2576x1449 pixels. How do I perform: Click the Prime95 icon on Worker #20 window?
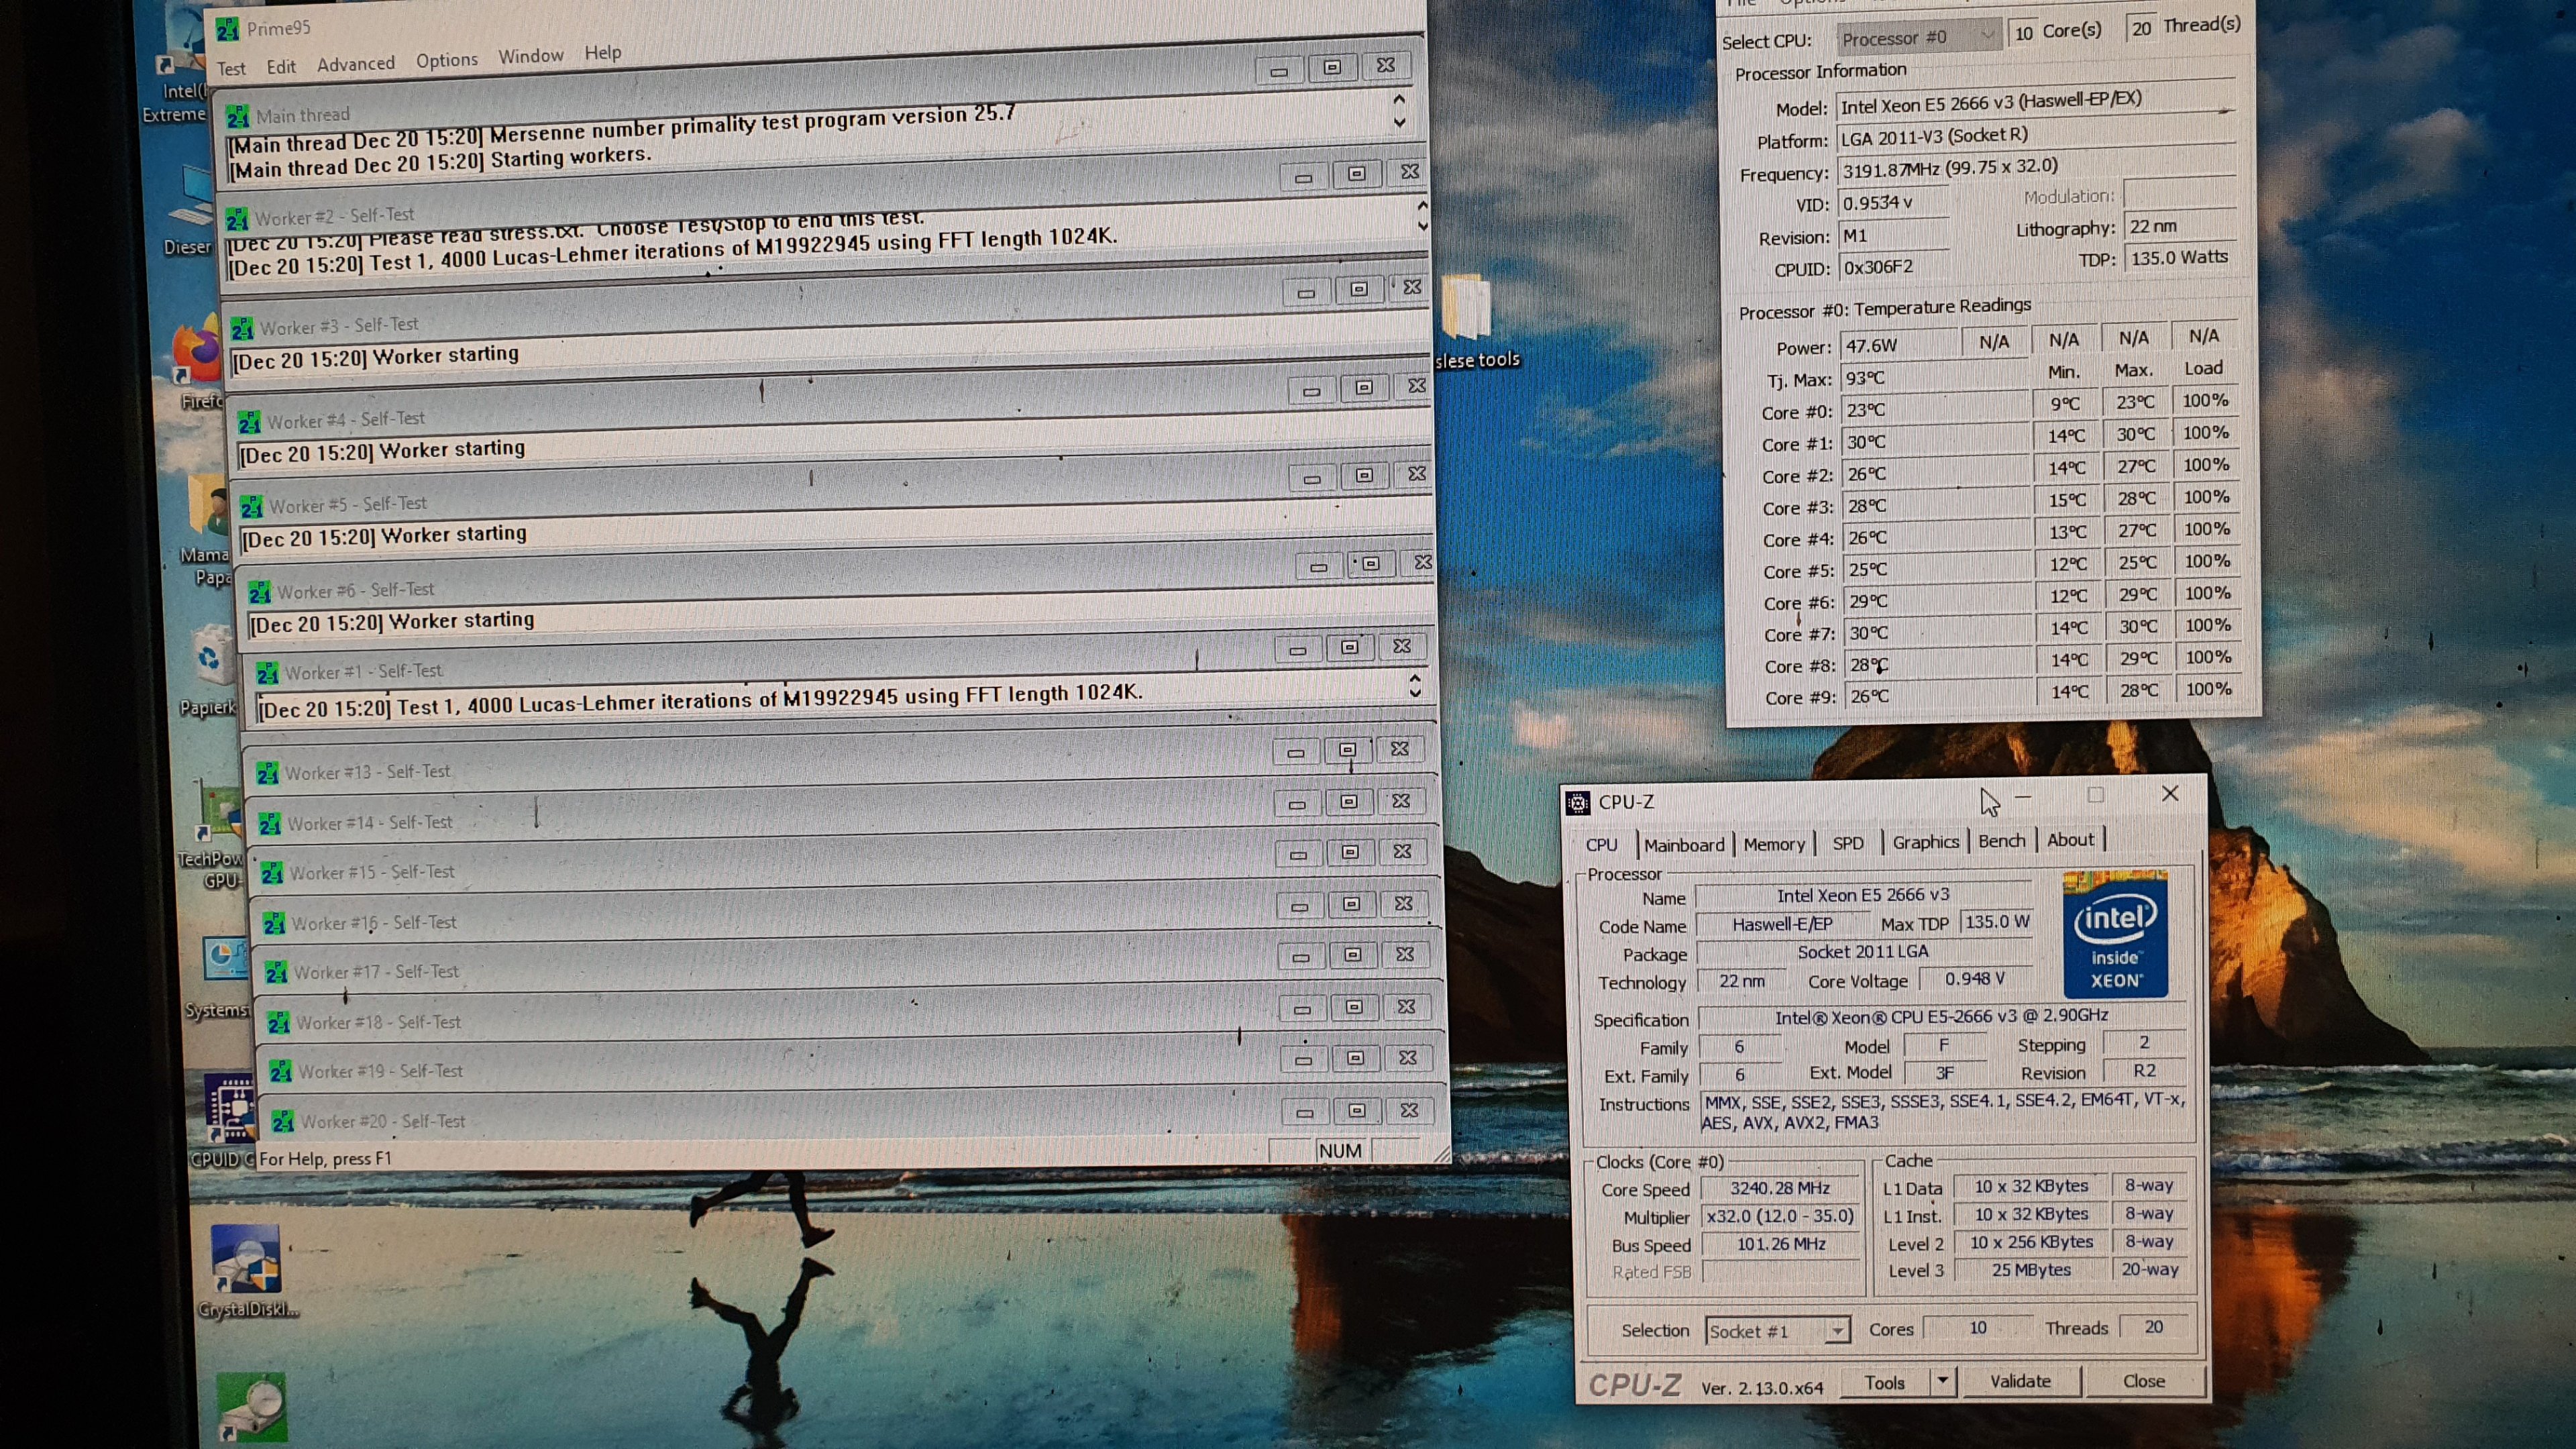click(283, 1122)
